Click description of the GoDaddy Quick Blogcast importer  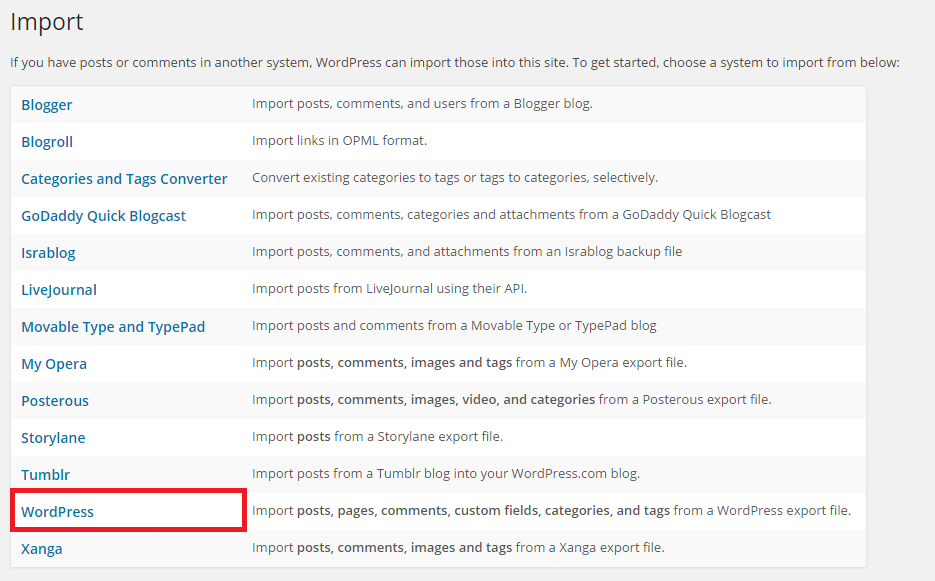(x=512, y=215)
